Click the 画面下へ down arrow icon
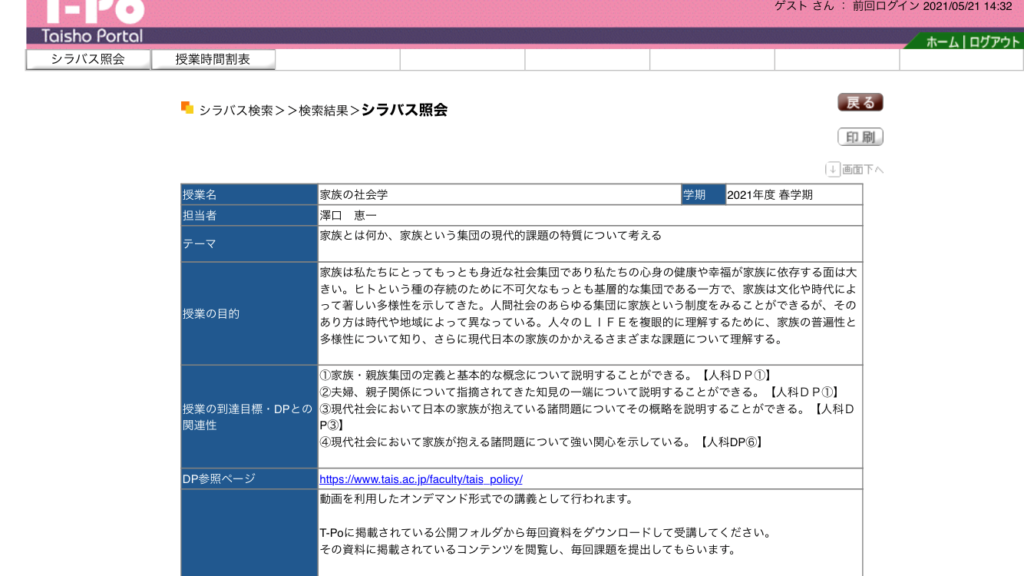The width and height of the screenshot is (1024, 576). click(x=832, y=169)
